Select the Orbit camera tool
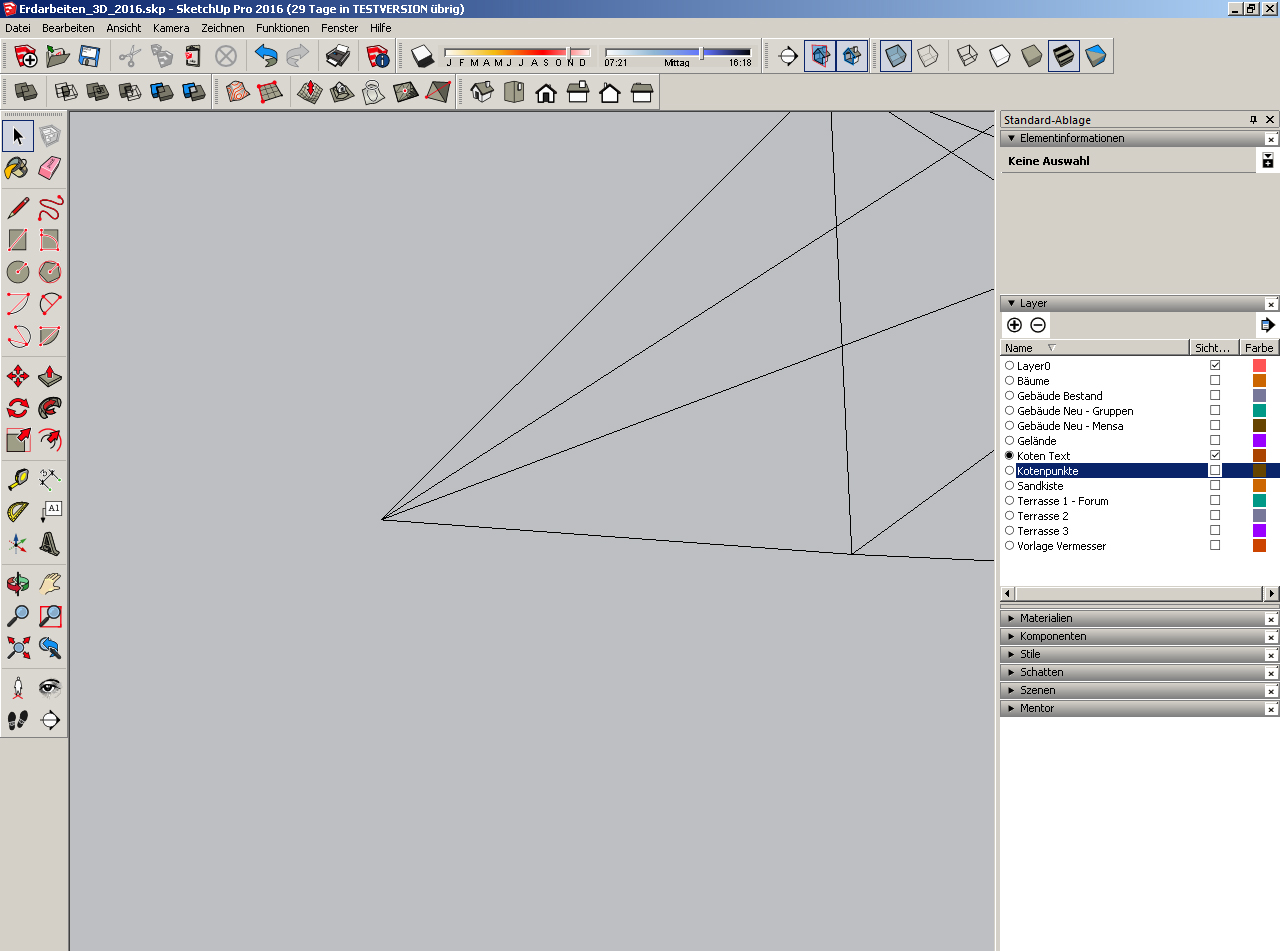 point(18,584)
